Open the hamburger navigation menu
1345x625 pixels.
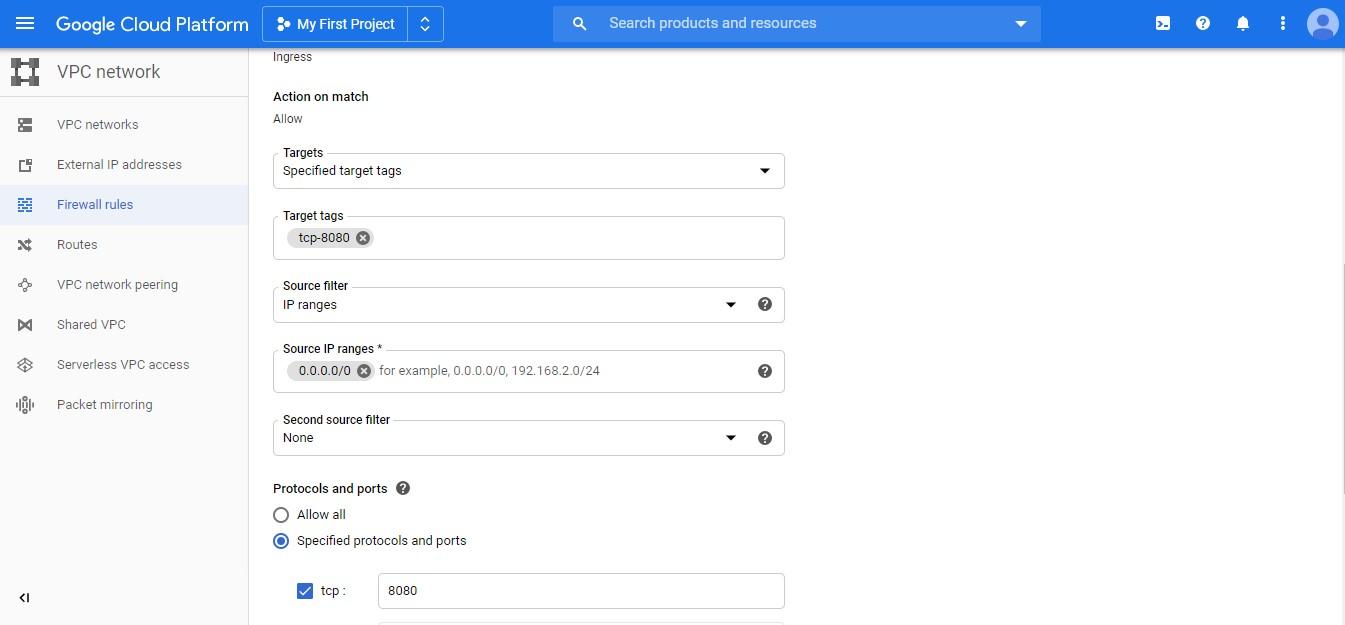[x=25, y=23]
